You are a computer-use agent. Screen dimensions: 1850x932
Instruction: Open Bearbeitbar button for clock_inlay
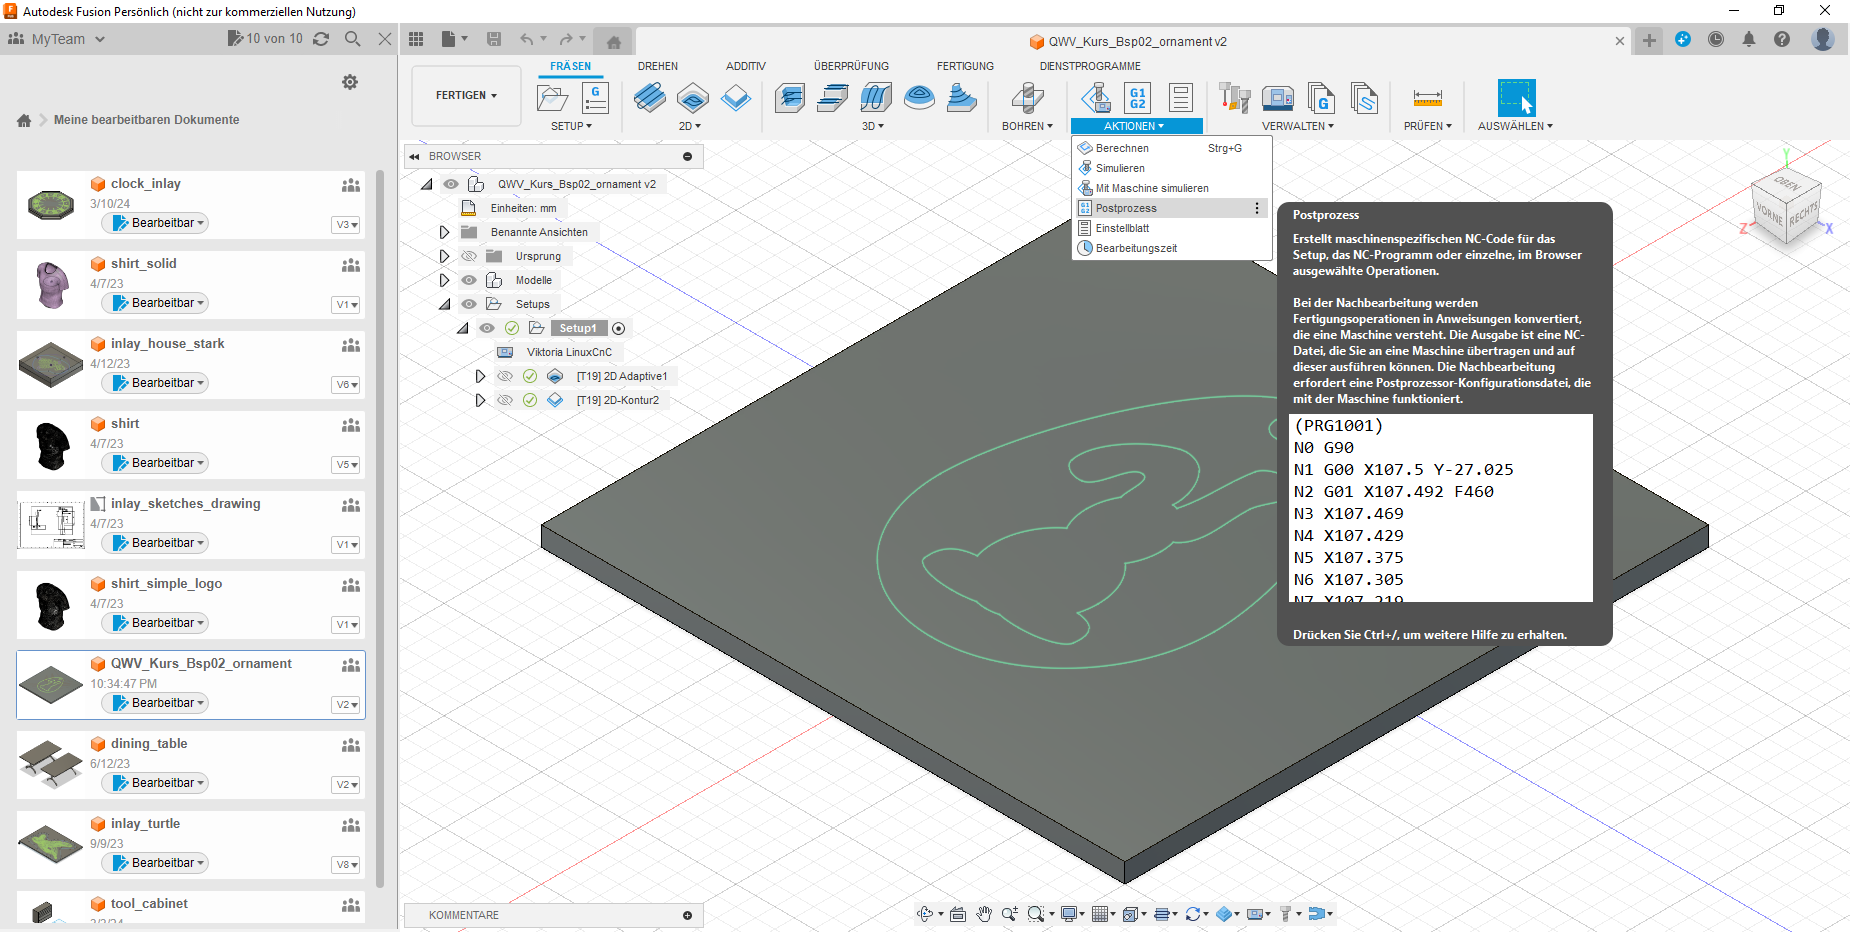click(x=156, y=223)
